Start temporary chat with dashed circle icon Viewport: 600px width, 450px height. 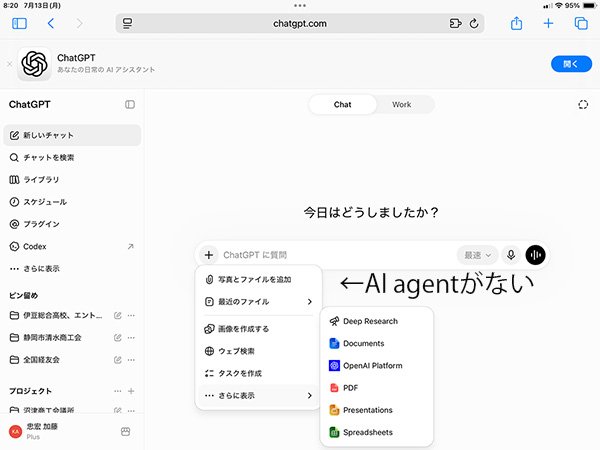click(583, 104)
